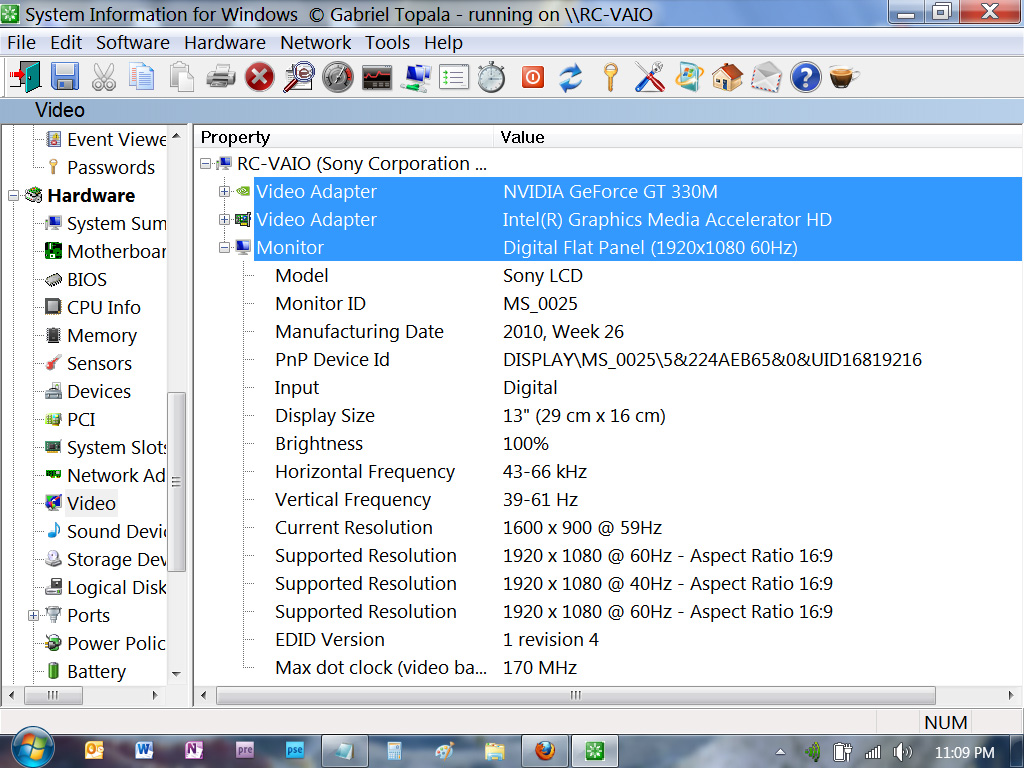Screen dimensions: 1024x768
Task: Click the Exit door icon in the toolbar
Action: point(25,77)
